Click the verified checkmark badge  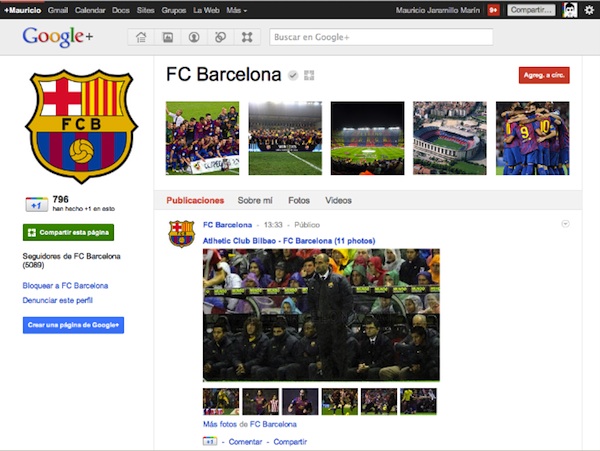tap(293, 75)
